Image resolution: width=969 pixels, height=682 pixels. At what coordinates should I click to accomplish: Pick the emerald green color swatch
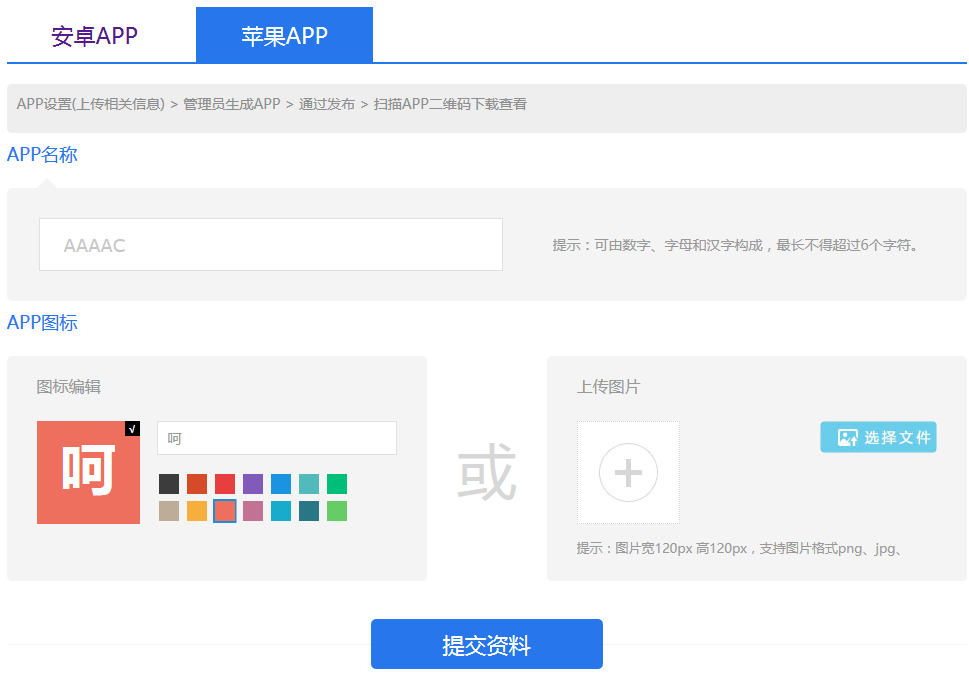pyautogui.click(x=337, y=484)
